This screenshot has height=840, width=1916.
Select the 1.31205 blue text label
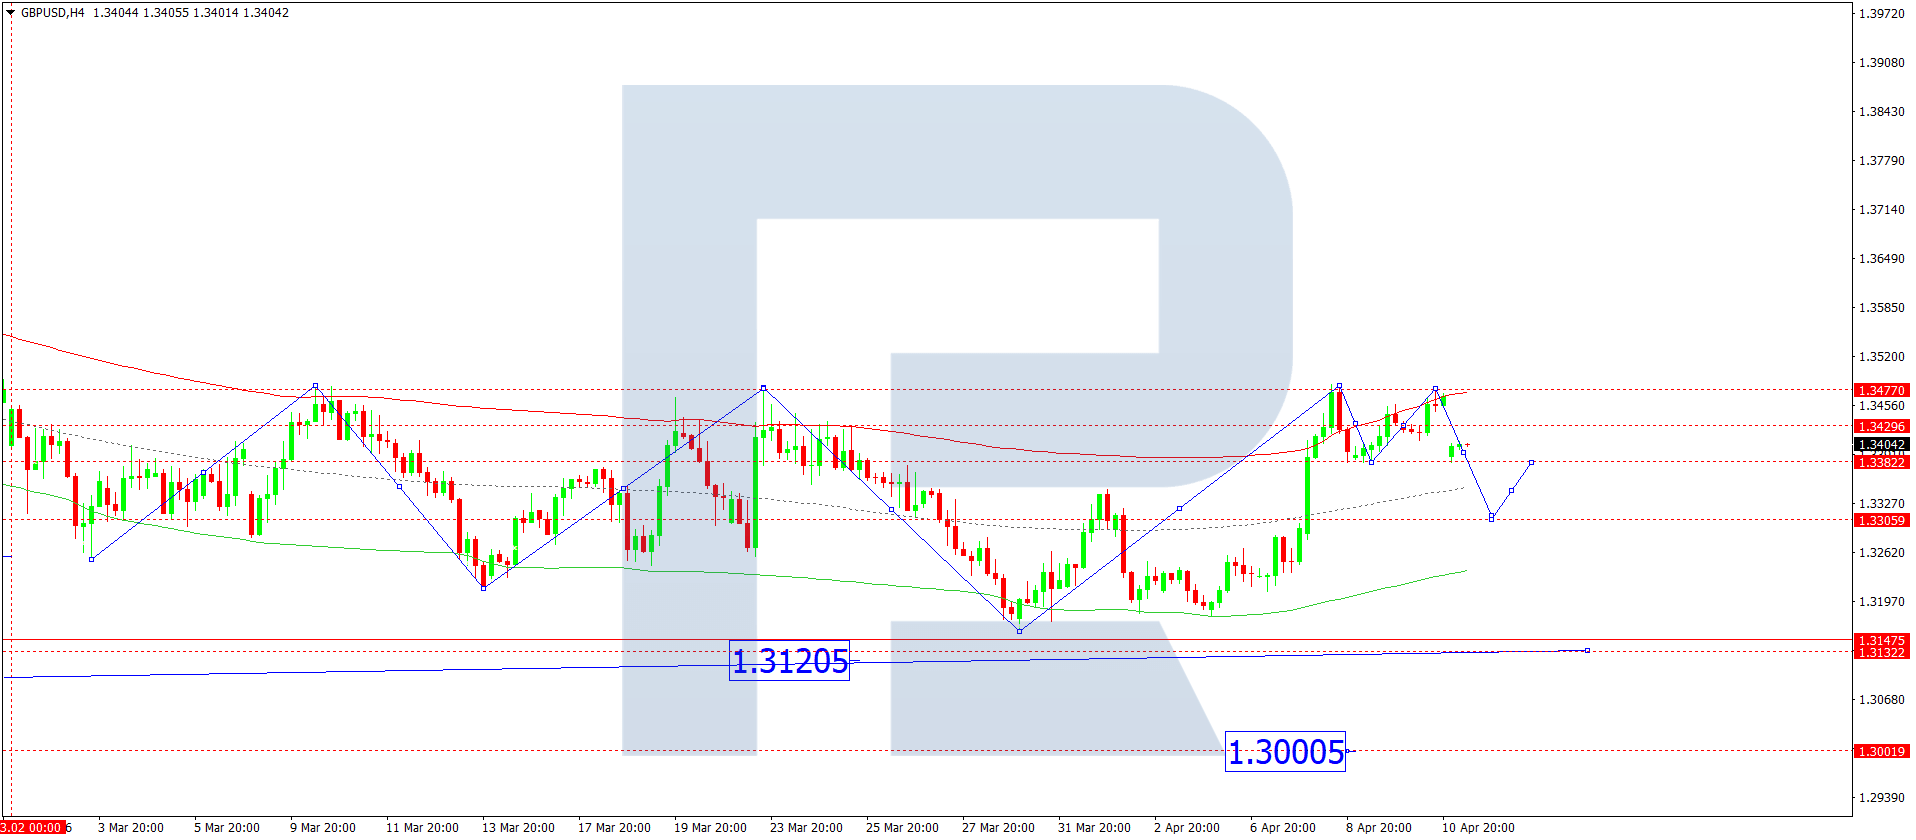(x=789, y=661)
